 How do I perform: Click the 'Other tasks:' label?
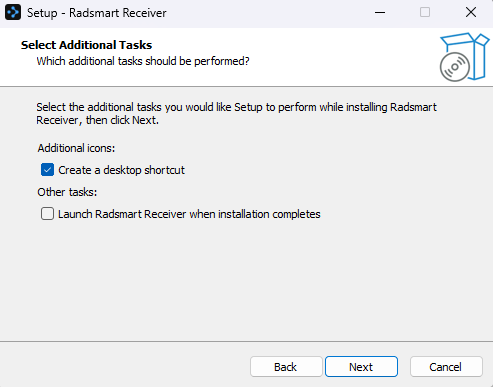click(x=67, y=192)
